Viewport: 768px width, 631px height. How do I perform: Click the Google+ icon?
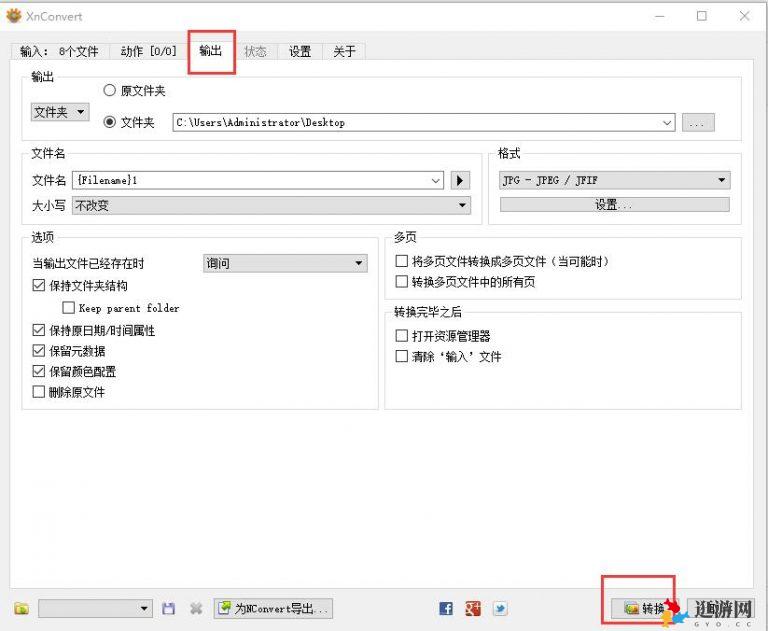point(473,608)
